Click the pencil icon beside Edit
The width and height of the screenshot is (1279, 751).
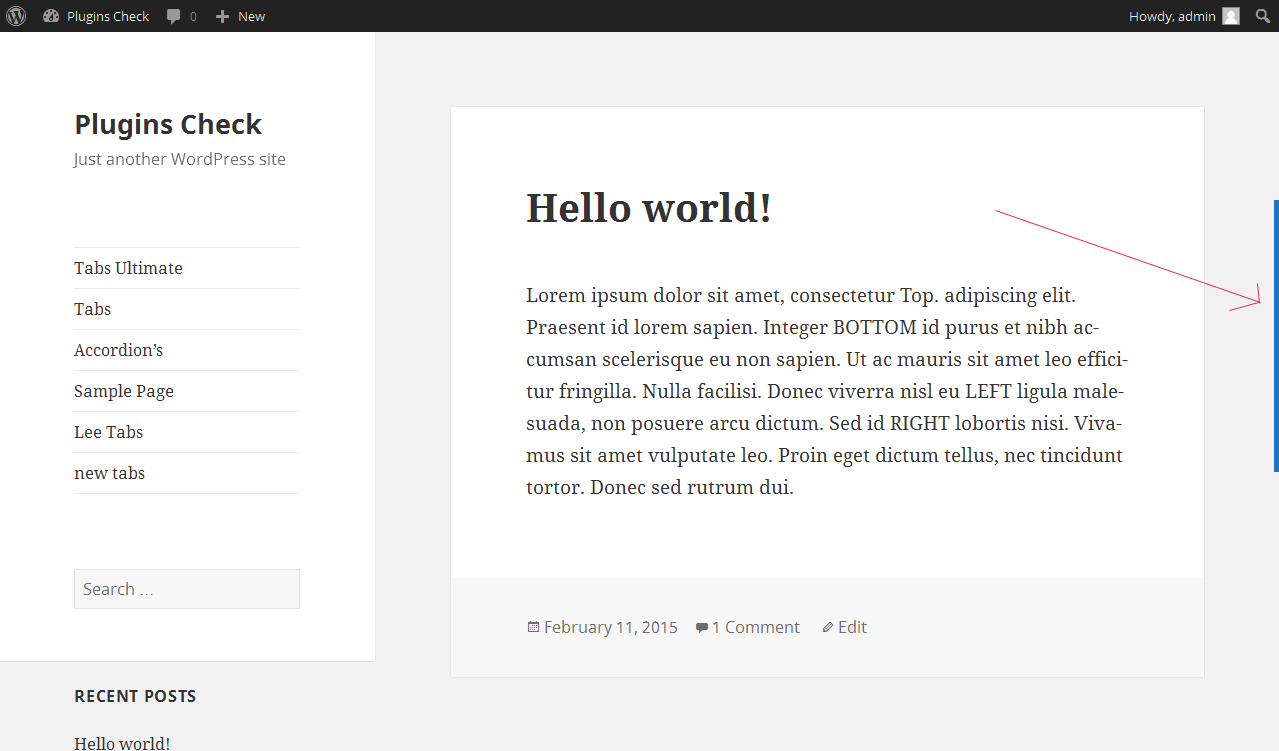pos(828,628)
